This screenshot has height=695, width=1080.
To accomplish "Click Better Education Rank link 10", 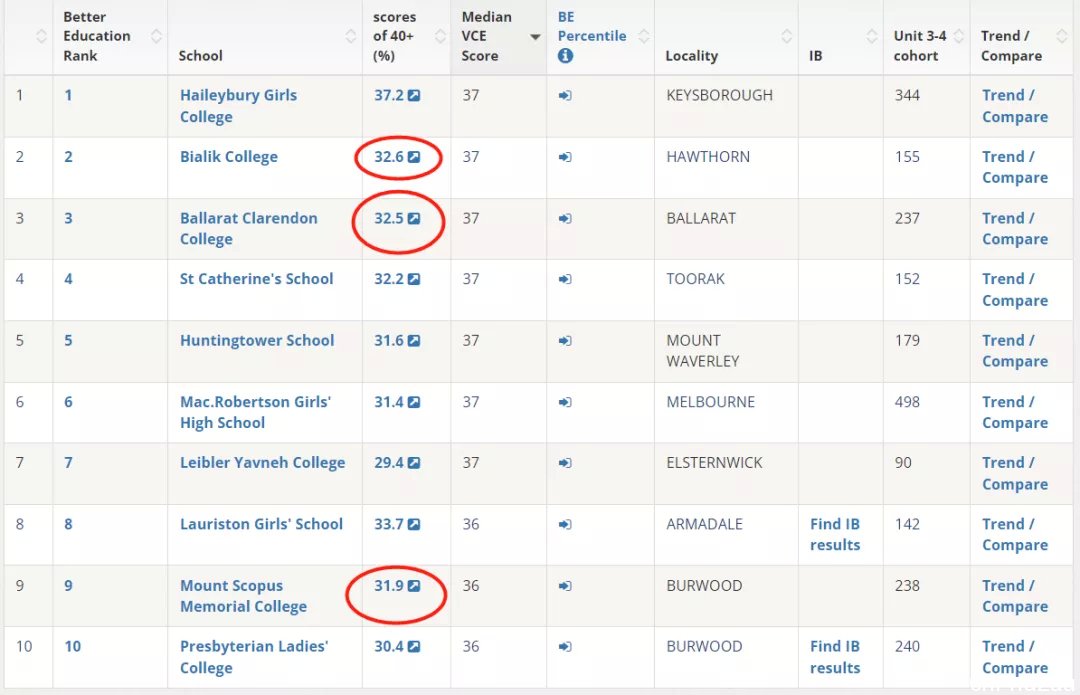I will [x=72, y=646].
